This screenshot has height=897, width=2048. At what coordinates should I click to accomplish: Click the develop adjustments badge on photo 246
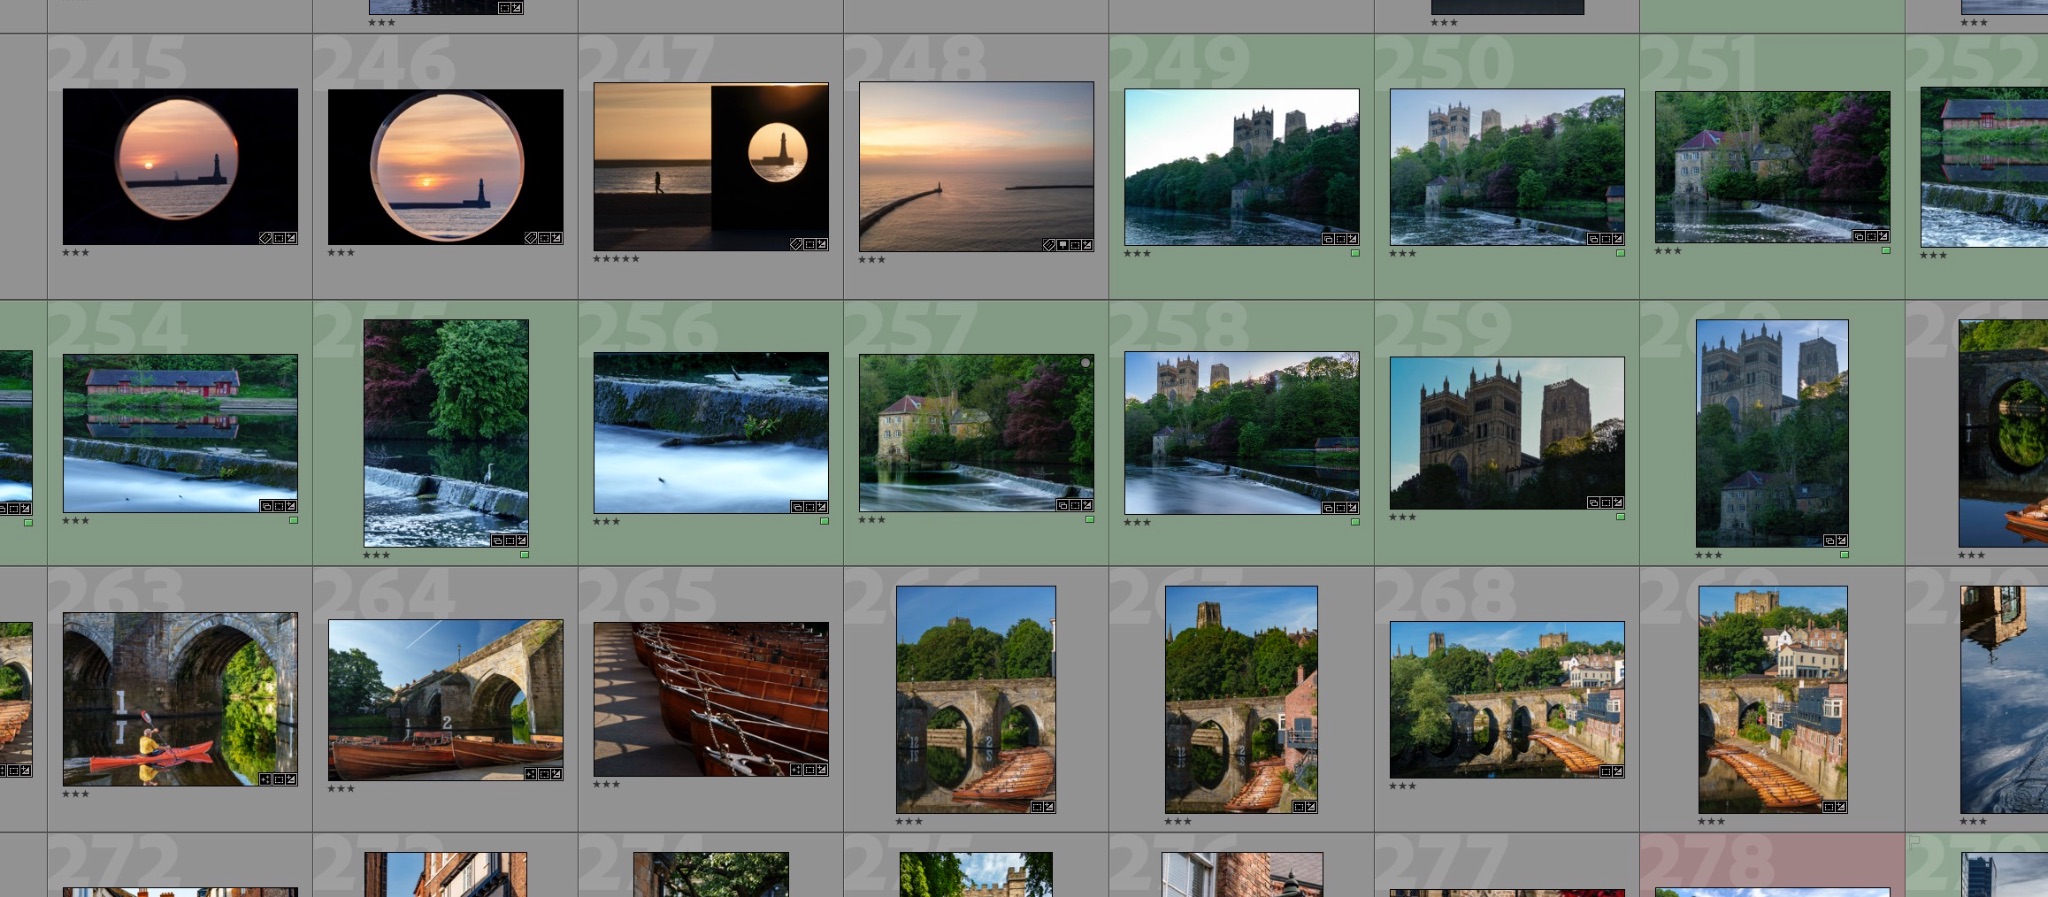click(x=557, y=238)
